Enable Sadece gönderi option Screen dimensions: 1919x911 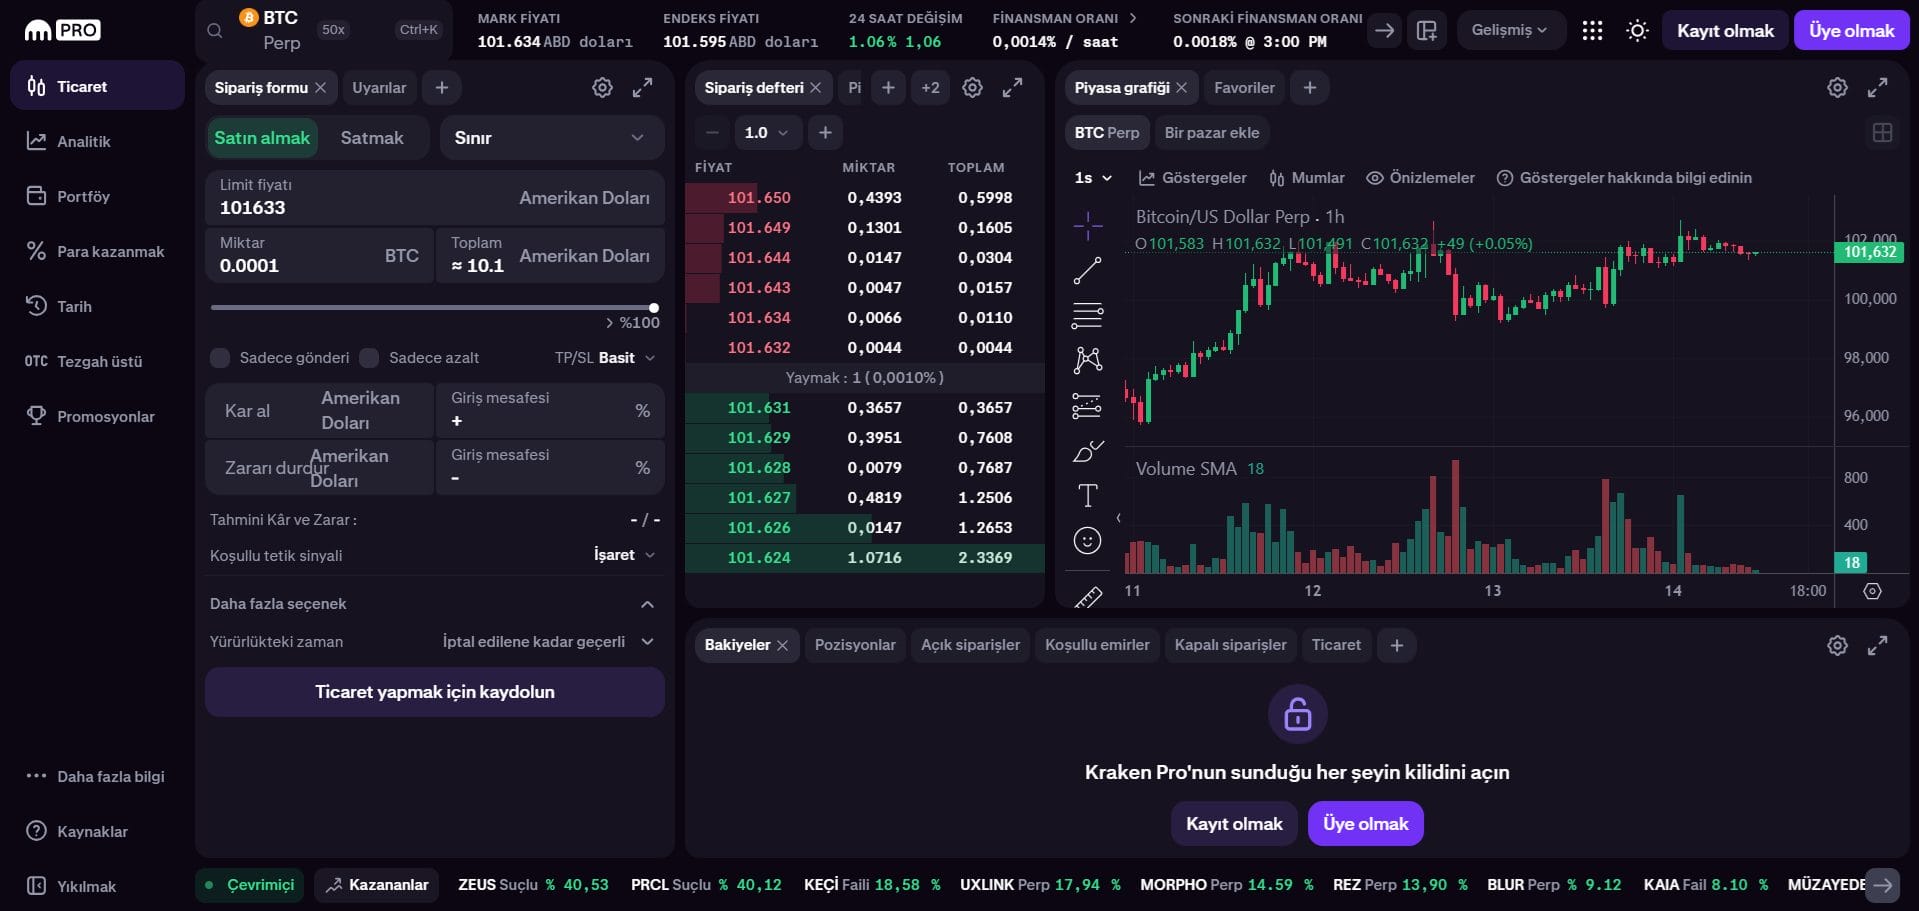pyautogui.click(x=220, y=358)
